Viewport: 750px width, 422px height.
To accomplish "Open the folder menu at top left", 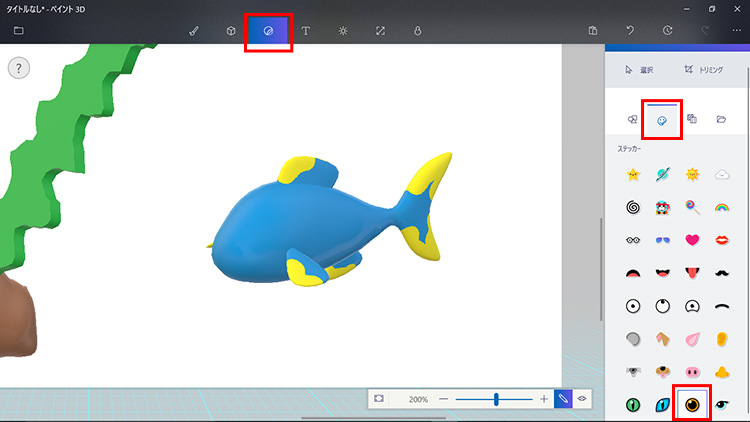I will click(18, 31).
